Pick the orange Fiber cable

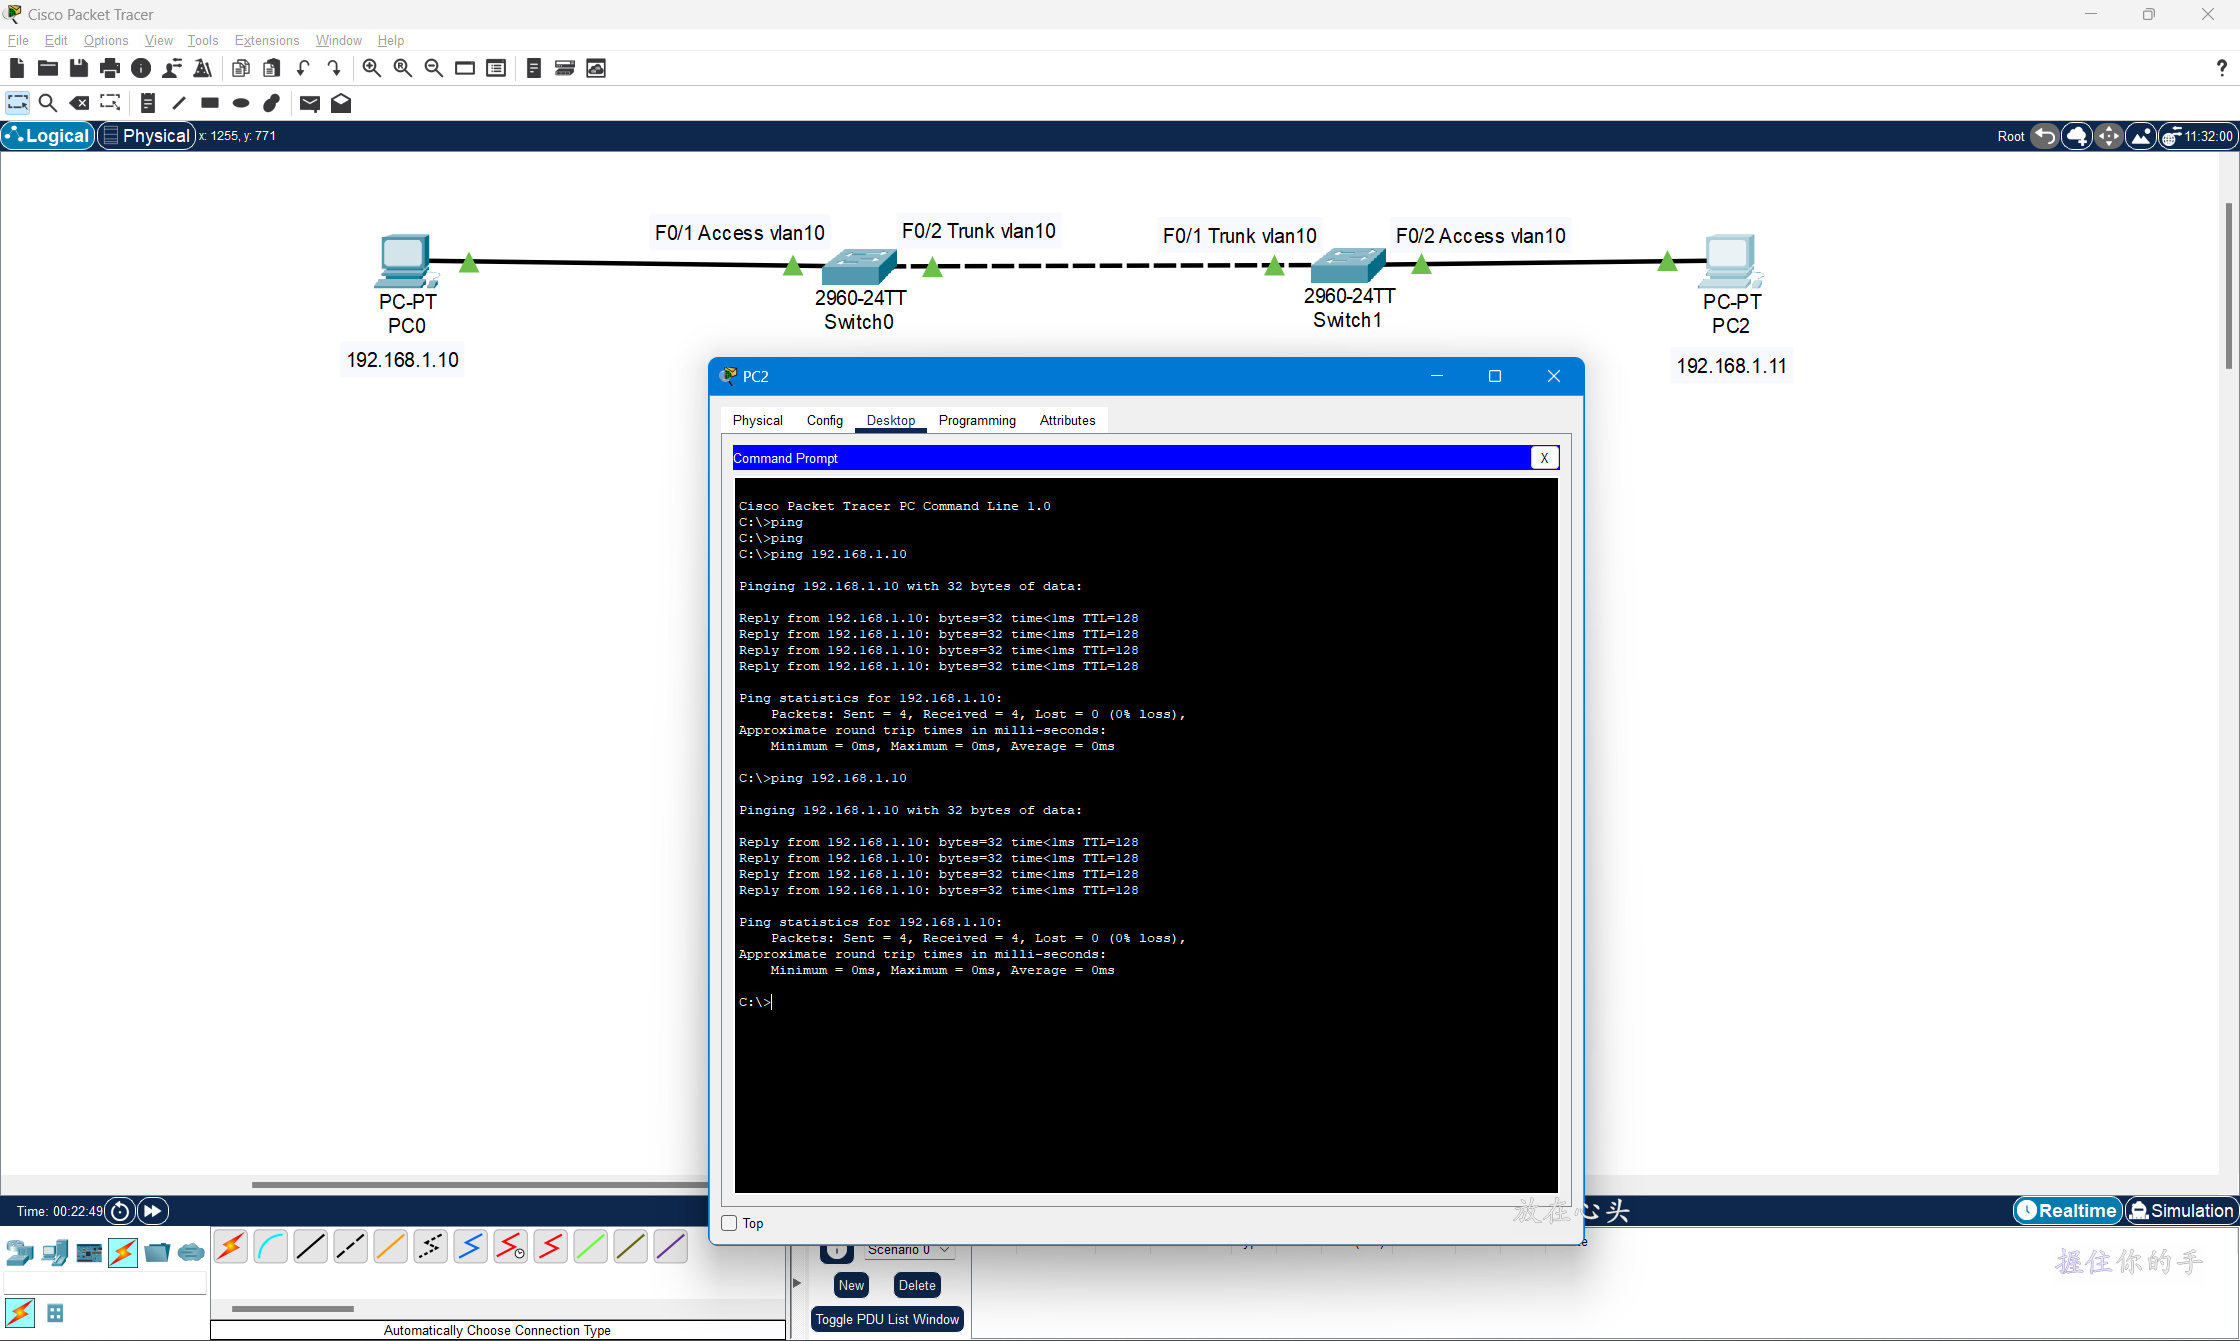point(391,1247)
